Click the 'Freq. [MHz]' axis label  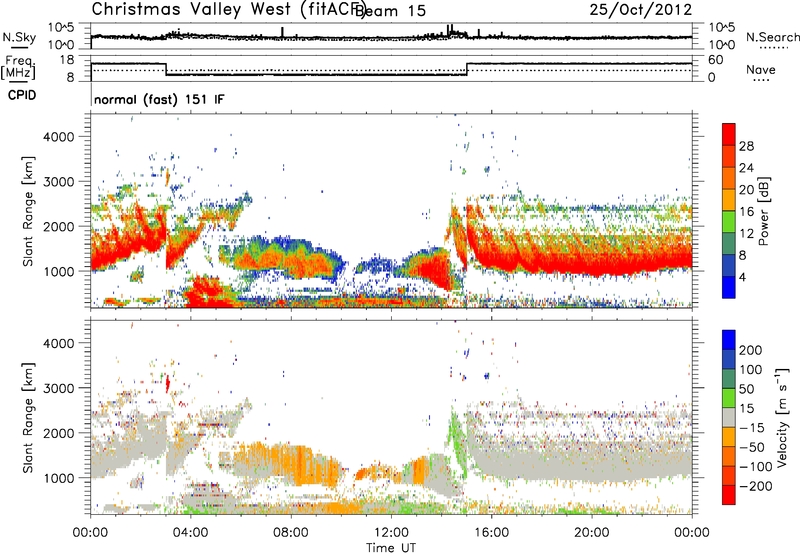pyautogui.click(x=19, y=68)
